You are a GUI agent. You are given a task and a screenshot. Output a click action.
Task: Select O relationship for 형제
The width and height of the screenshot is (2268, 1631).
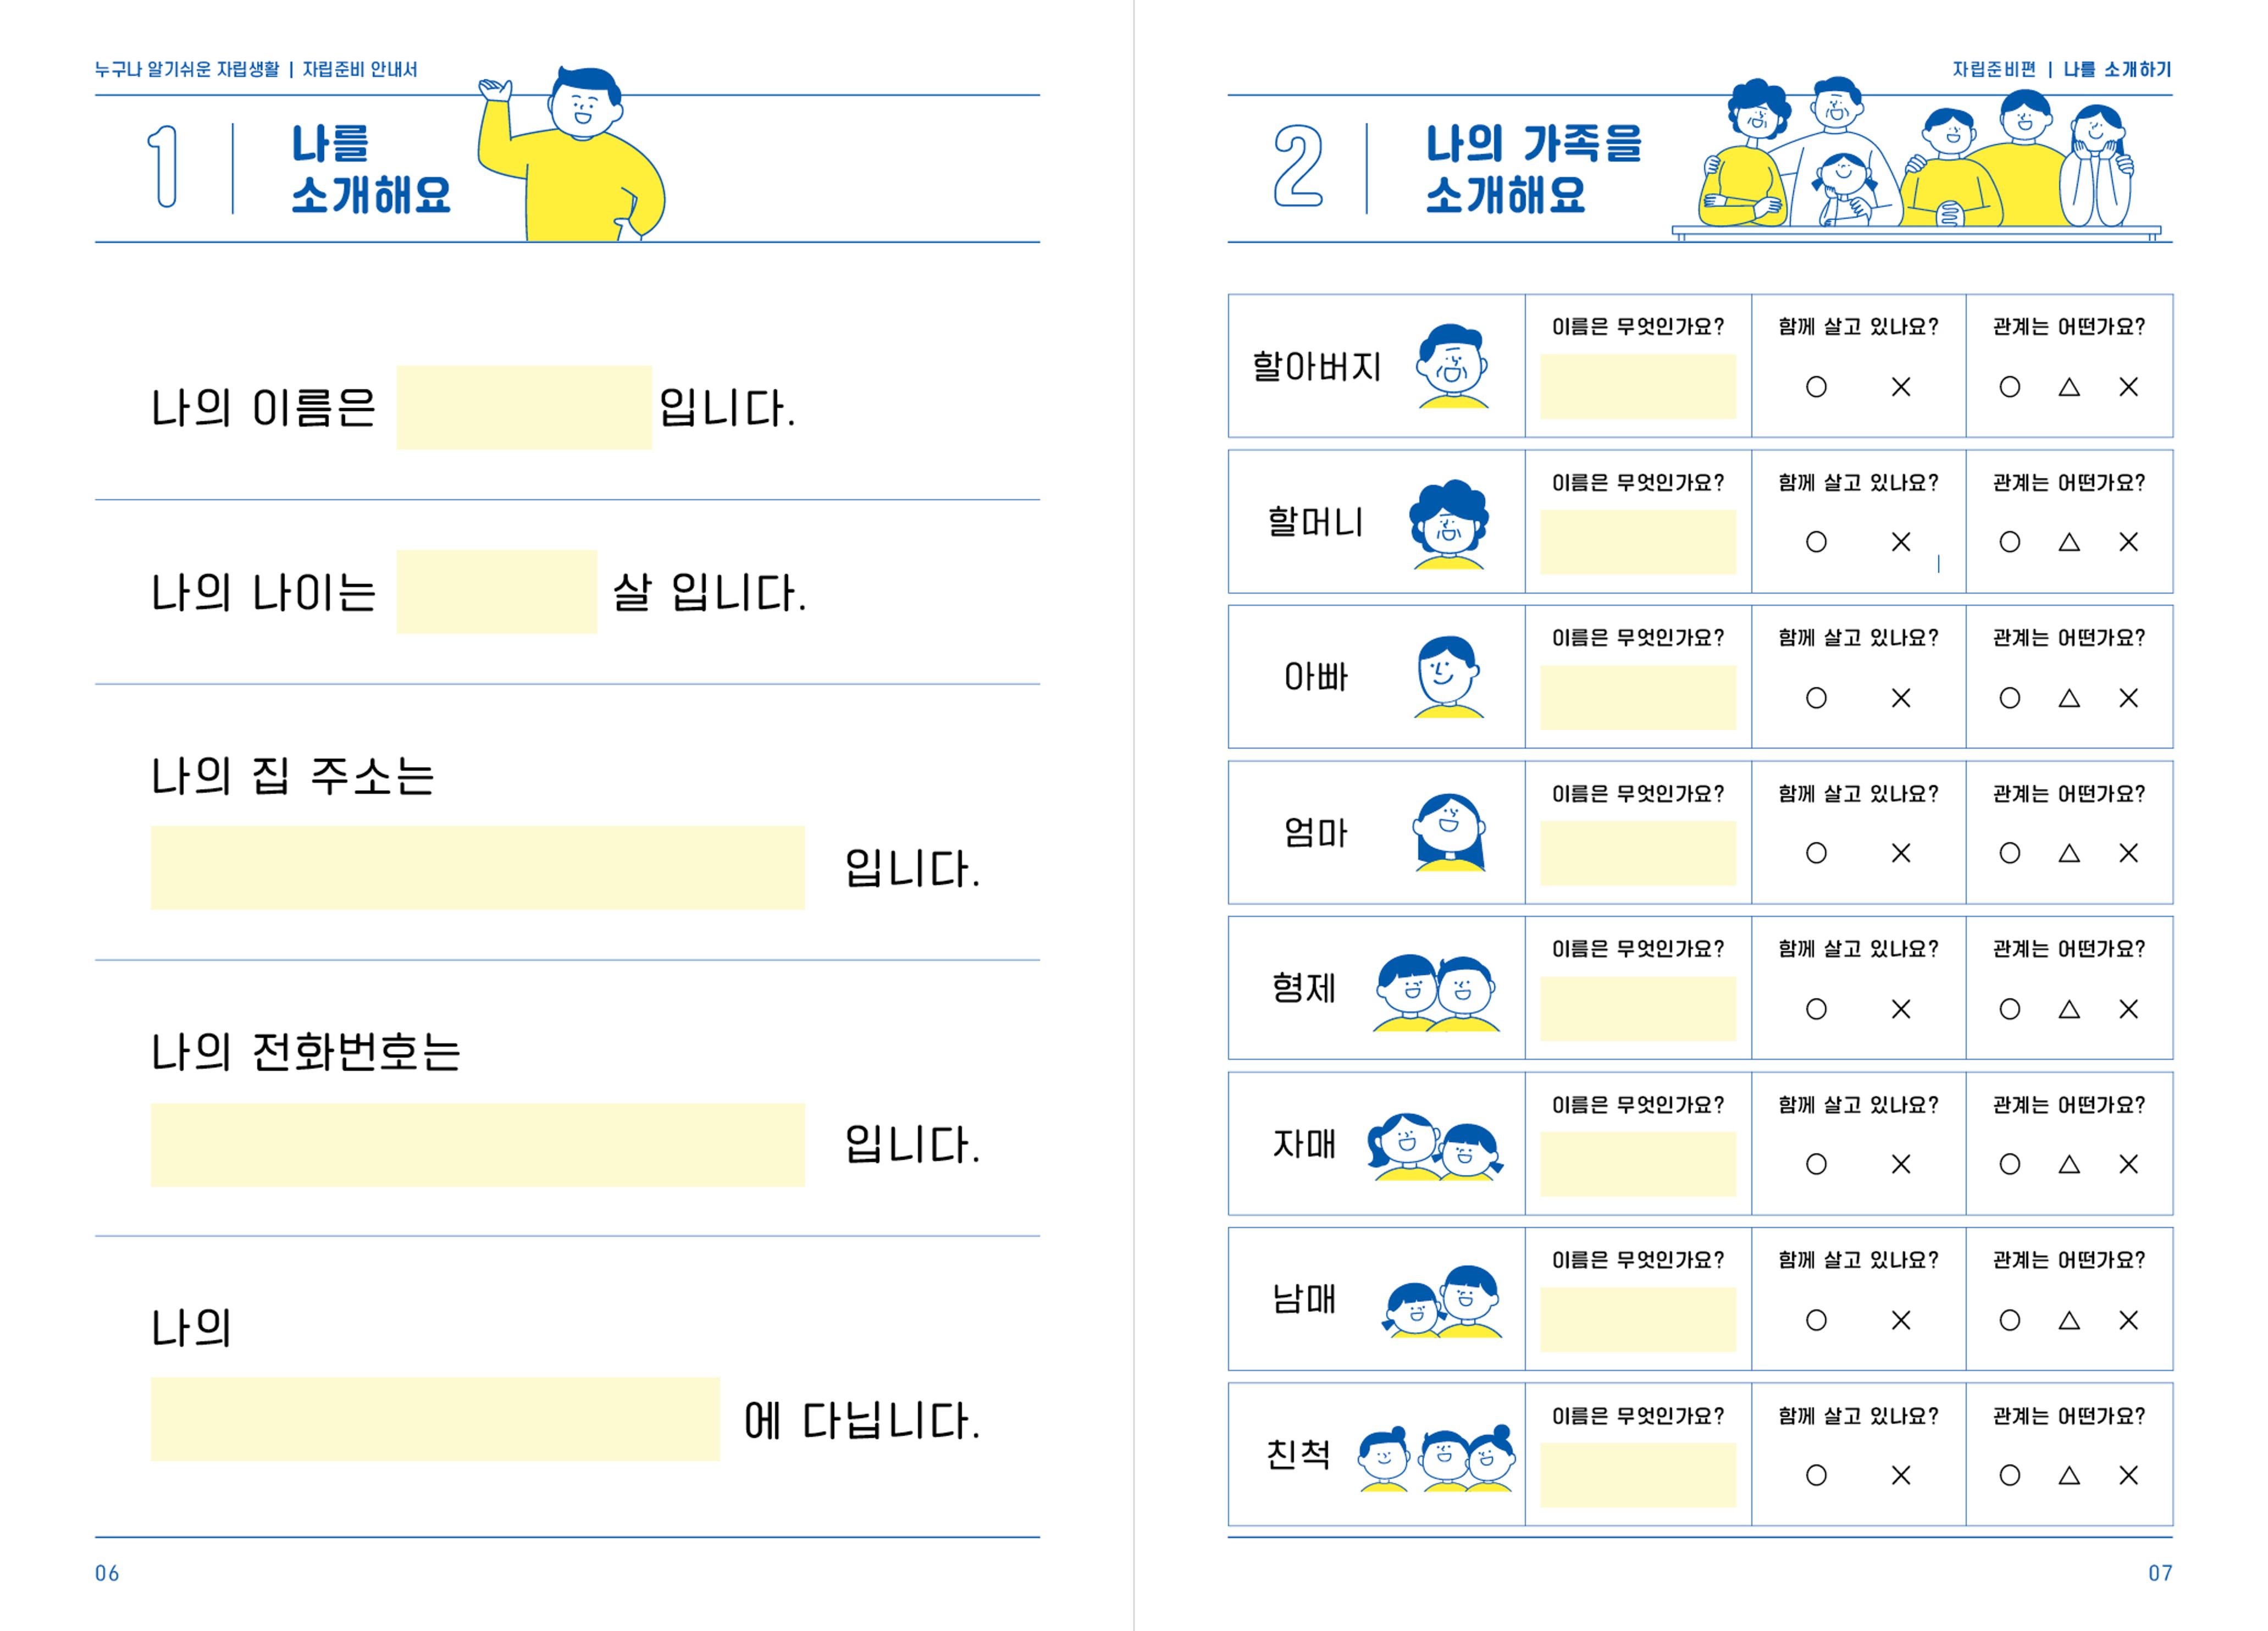pyautogui.click(x=2009, y=1009)
